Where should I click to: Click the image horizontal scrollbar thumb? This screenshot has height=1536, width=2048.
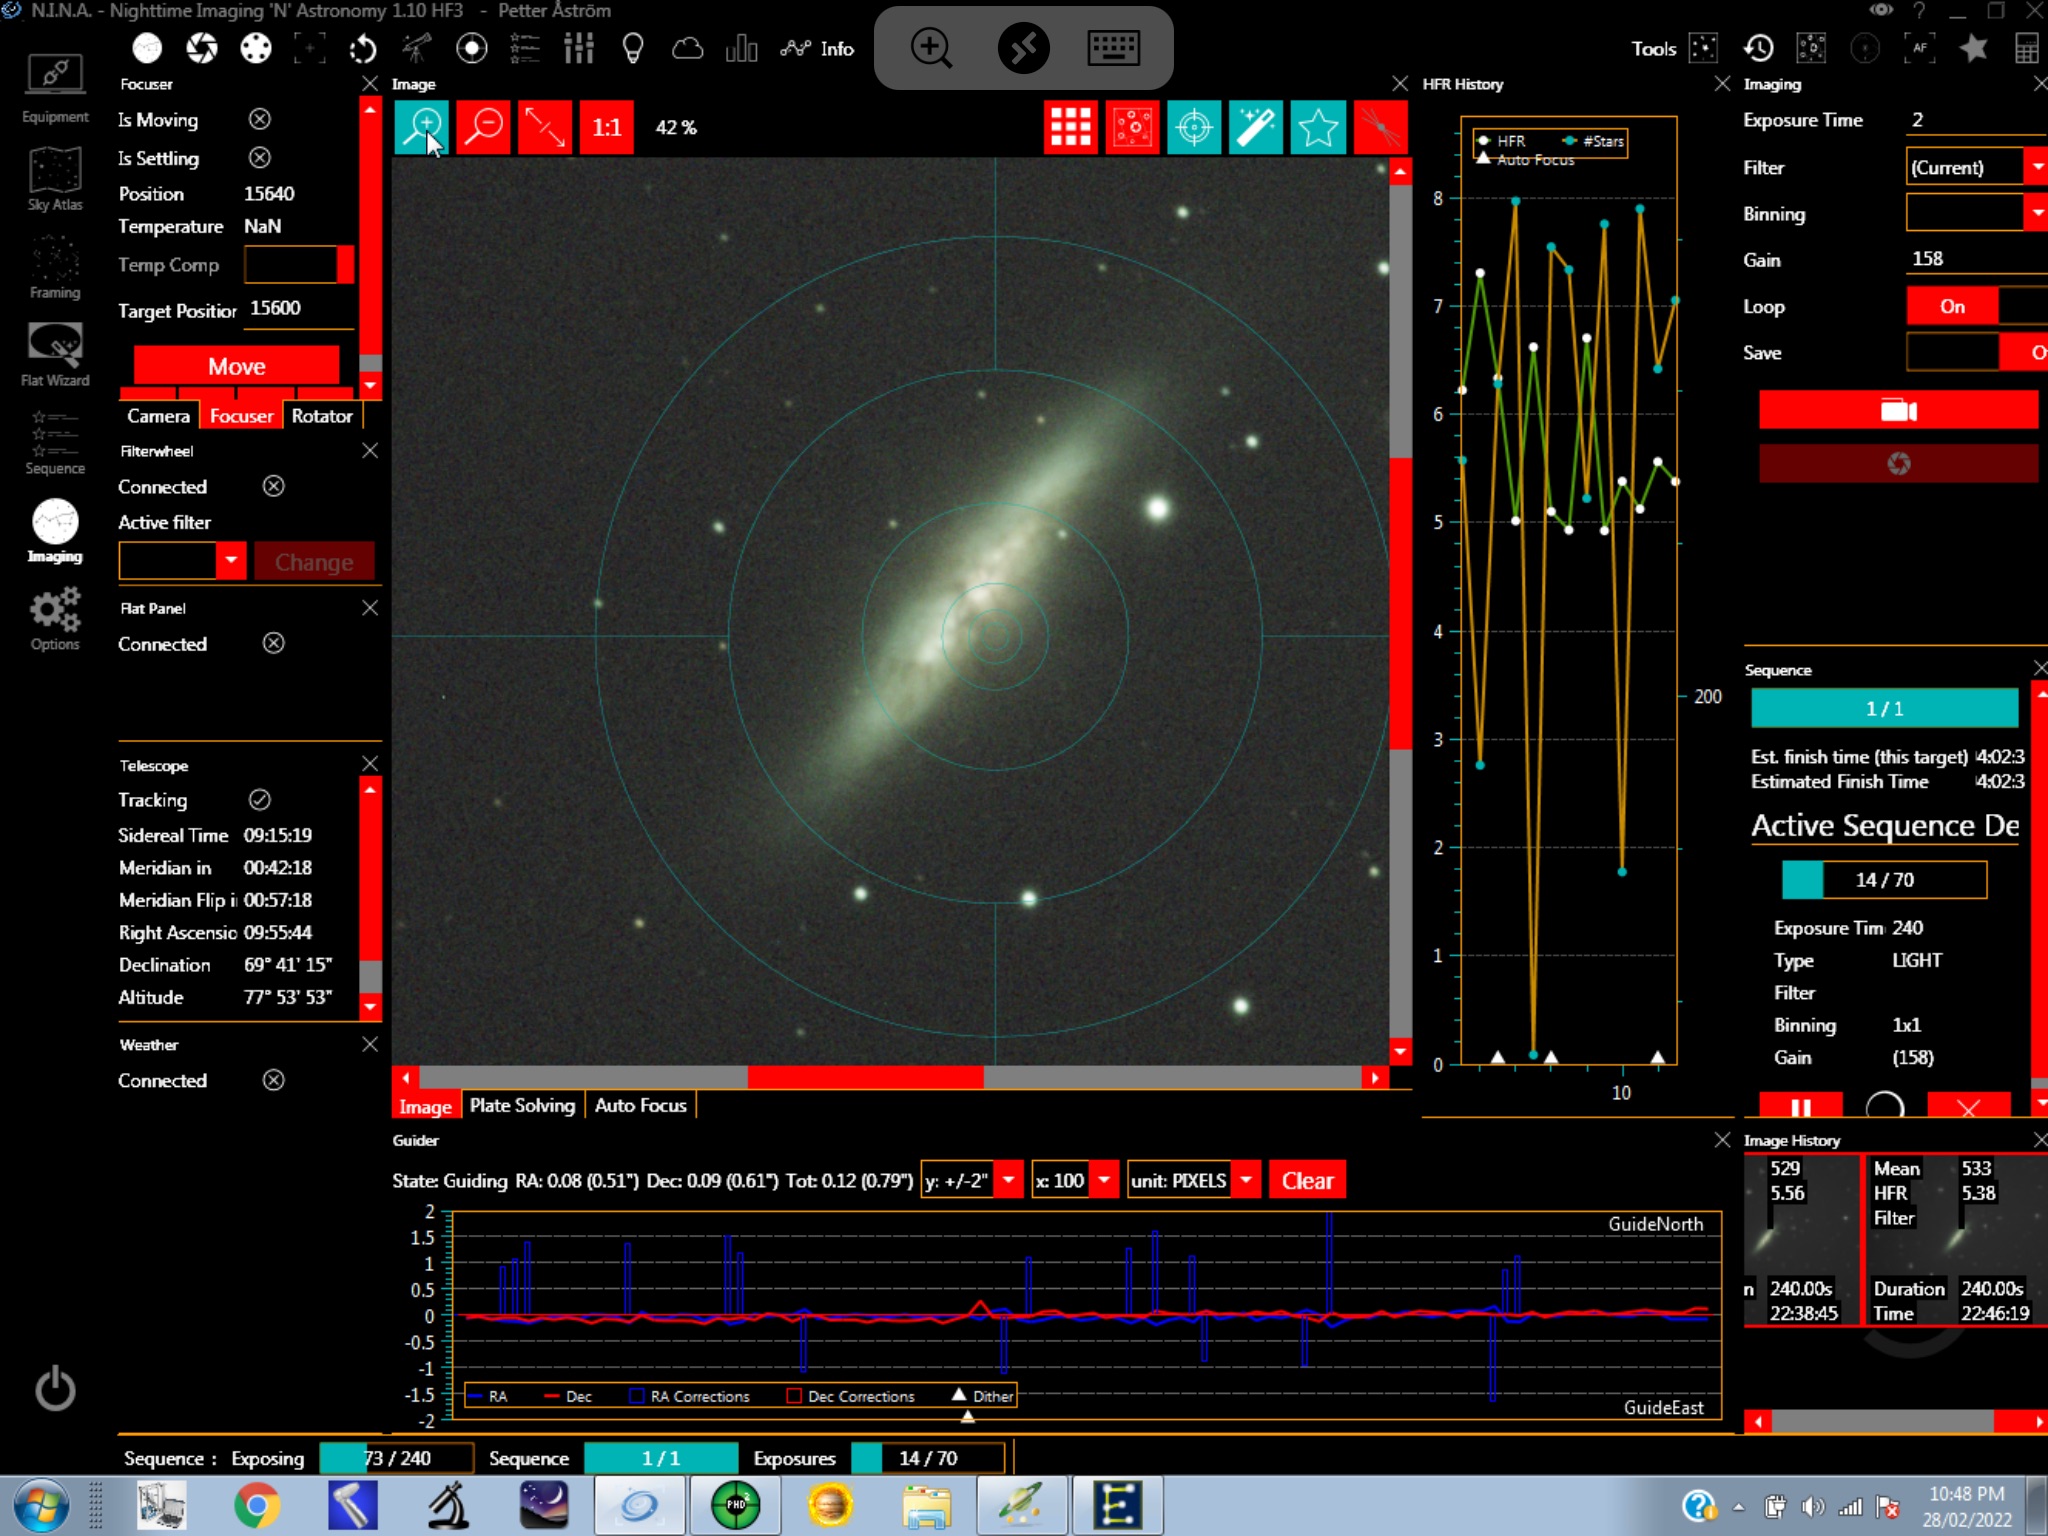click(x=865, y=1077)
